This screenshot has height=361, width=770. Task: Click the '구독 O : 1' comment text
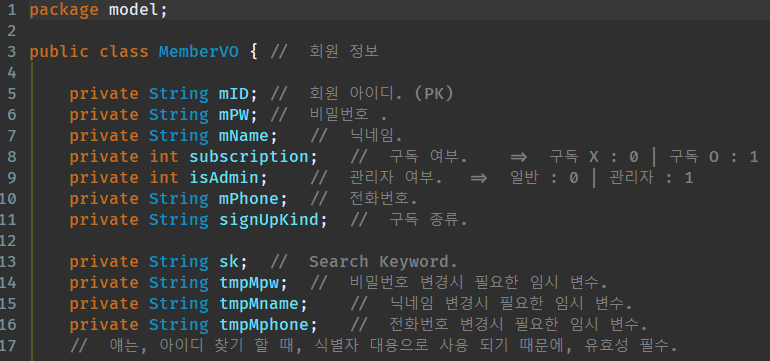click(x=714, y=157)
